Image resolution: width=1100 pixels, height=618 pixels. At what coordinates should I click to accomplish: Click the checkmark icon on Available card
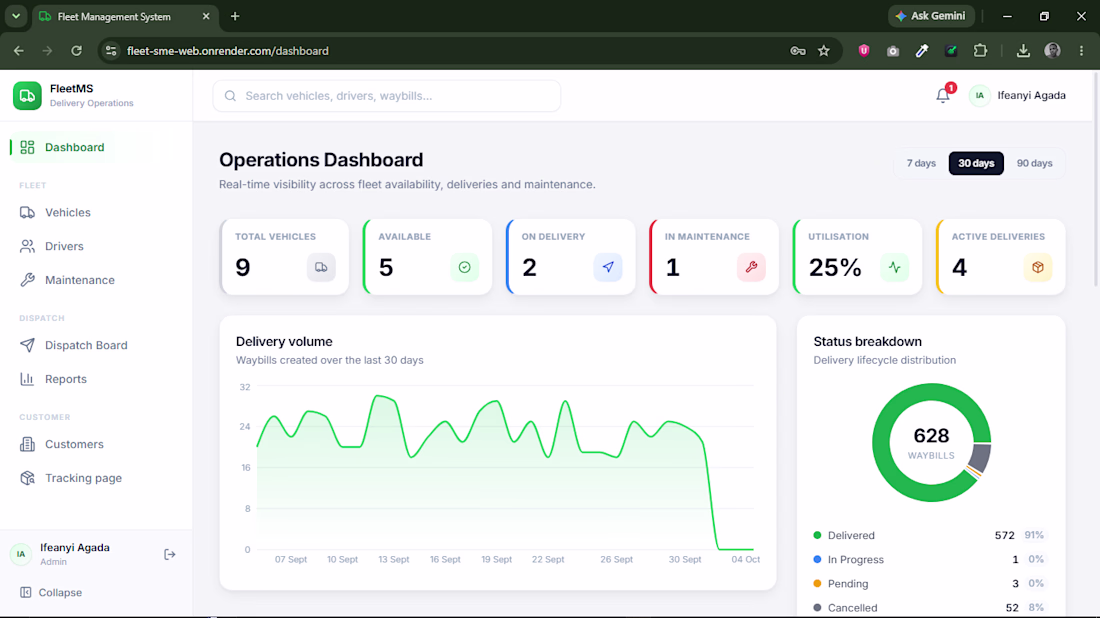pos(464,267)
